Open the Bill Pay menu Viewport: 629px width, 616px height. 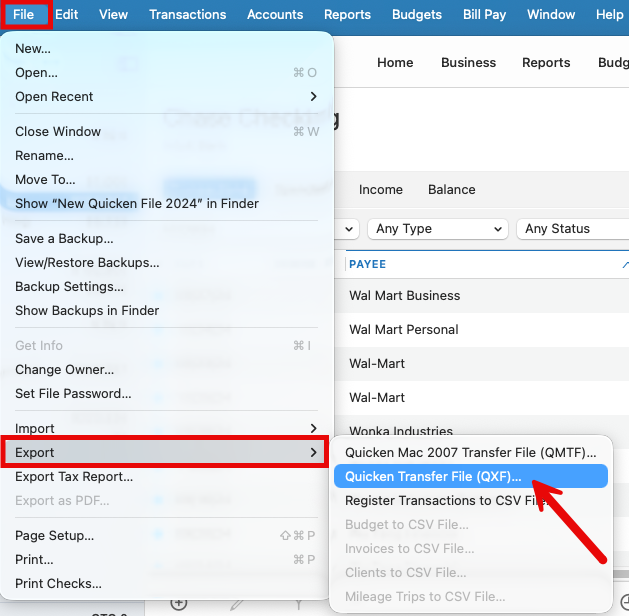point(485,14)
